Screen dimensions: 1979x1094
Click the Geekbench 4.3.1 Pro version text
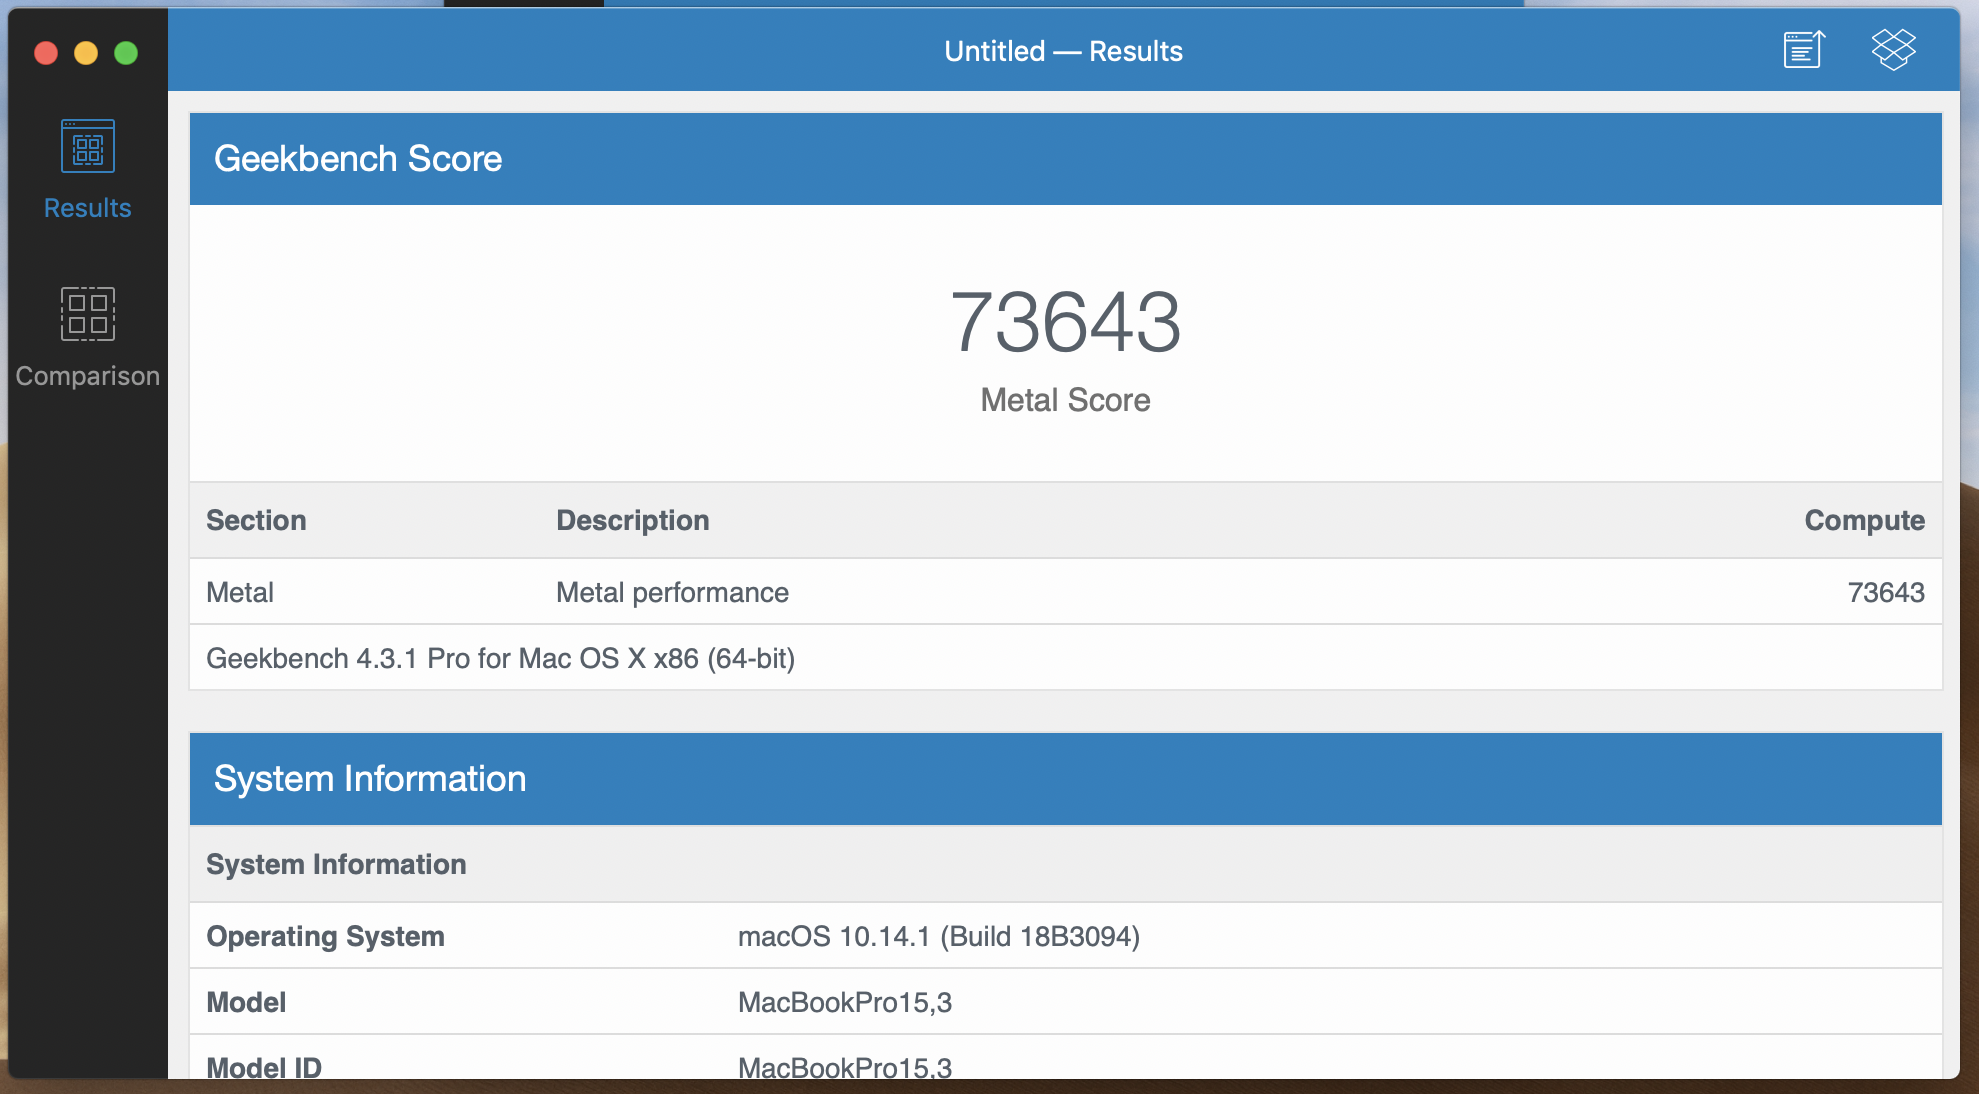coord(500,659)
